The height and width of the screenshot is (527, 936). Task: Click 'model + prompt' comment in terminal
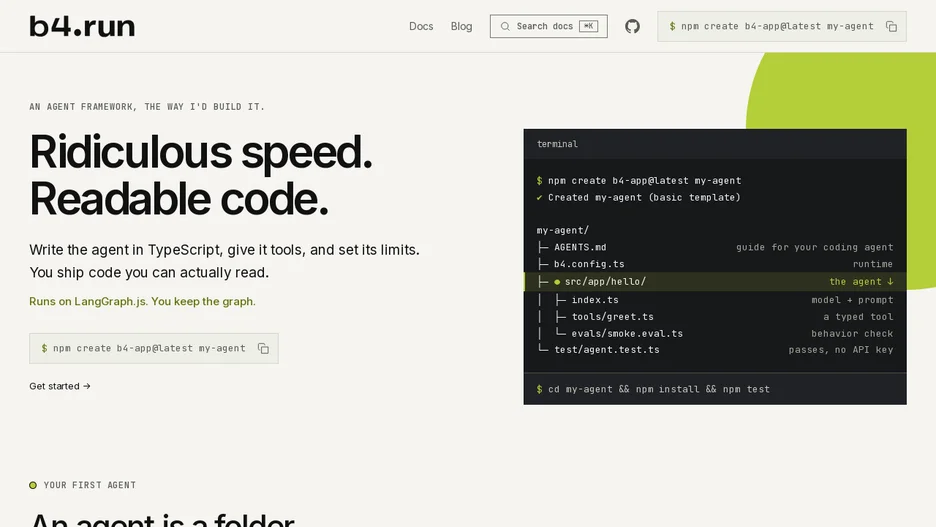852,300
